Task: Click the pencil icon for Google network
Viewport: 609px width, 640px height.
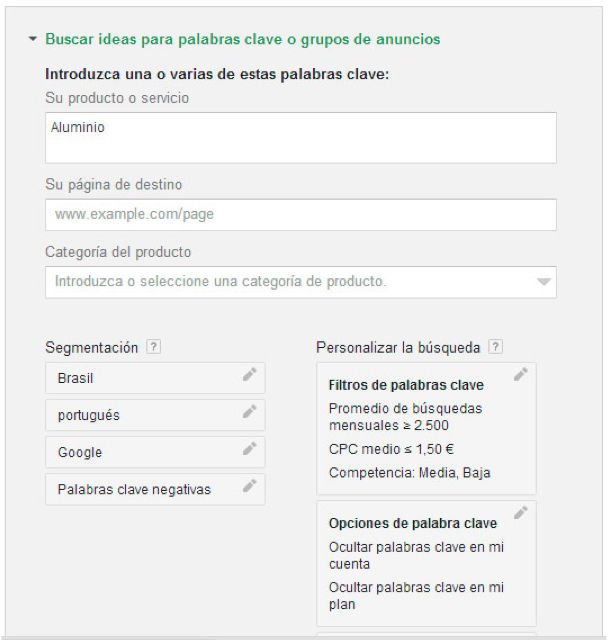Action: pos(249,449)
